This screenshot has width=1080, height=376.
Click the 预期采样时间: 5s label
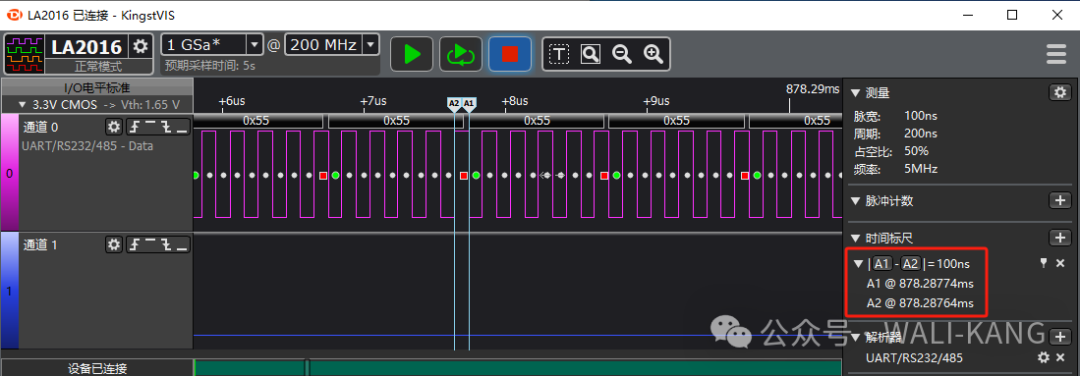(x=210, y=66)
